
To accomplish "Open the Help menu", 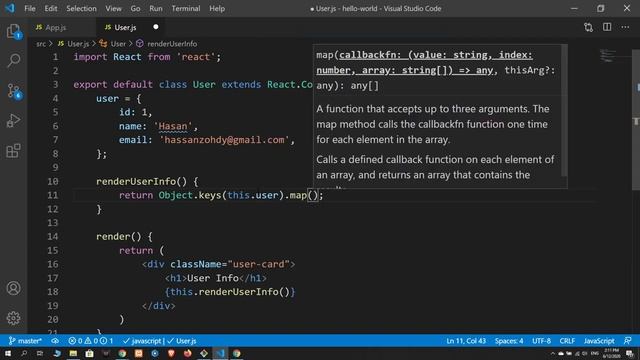I will pyautogui.click(x=217, y=8).
